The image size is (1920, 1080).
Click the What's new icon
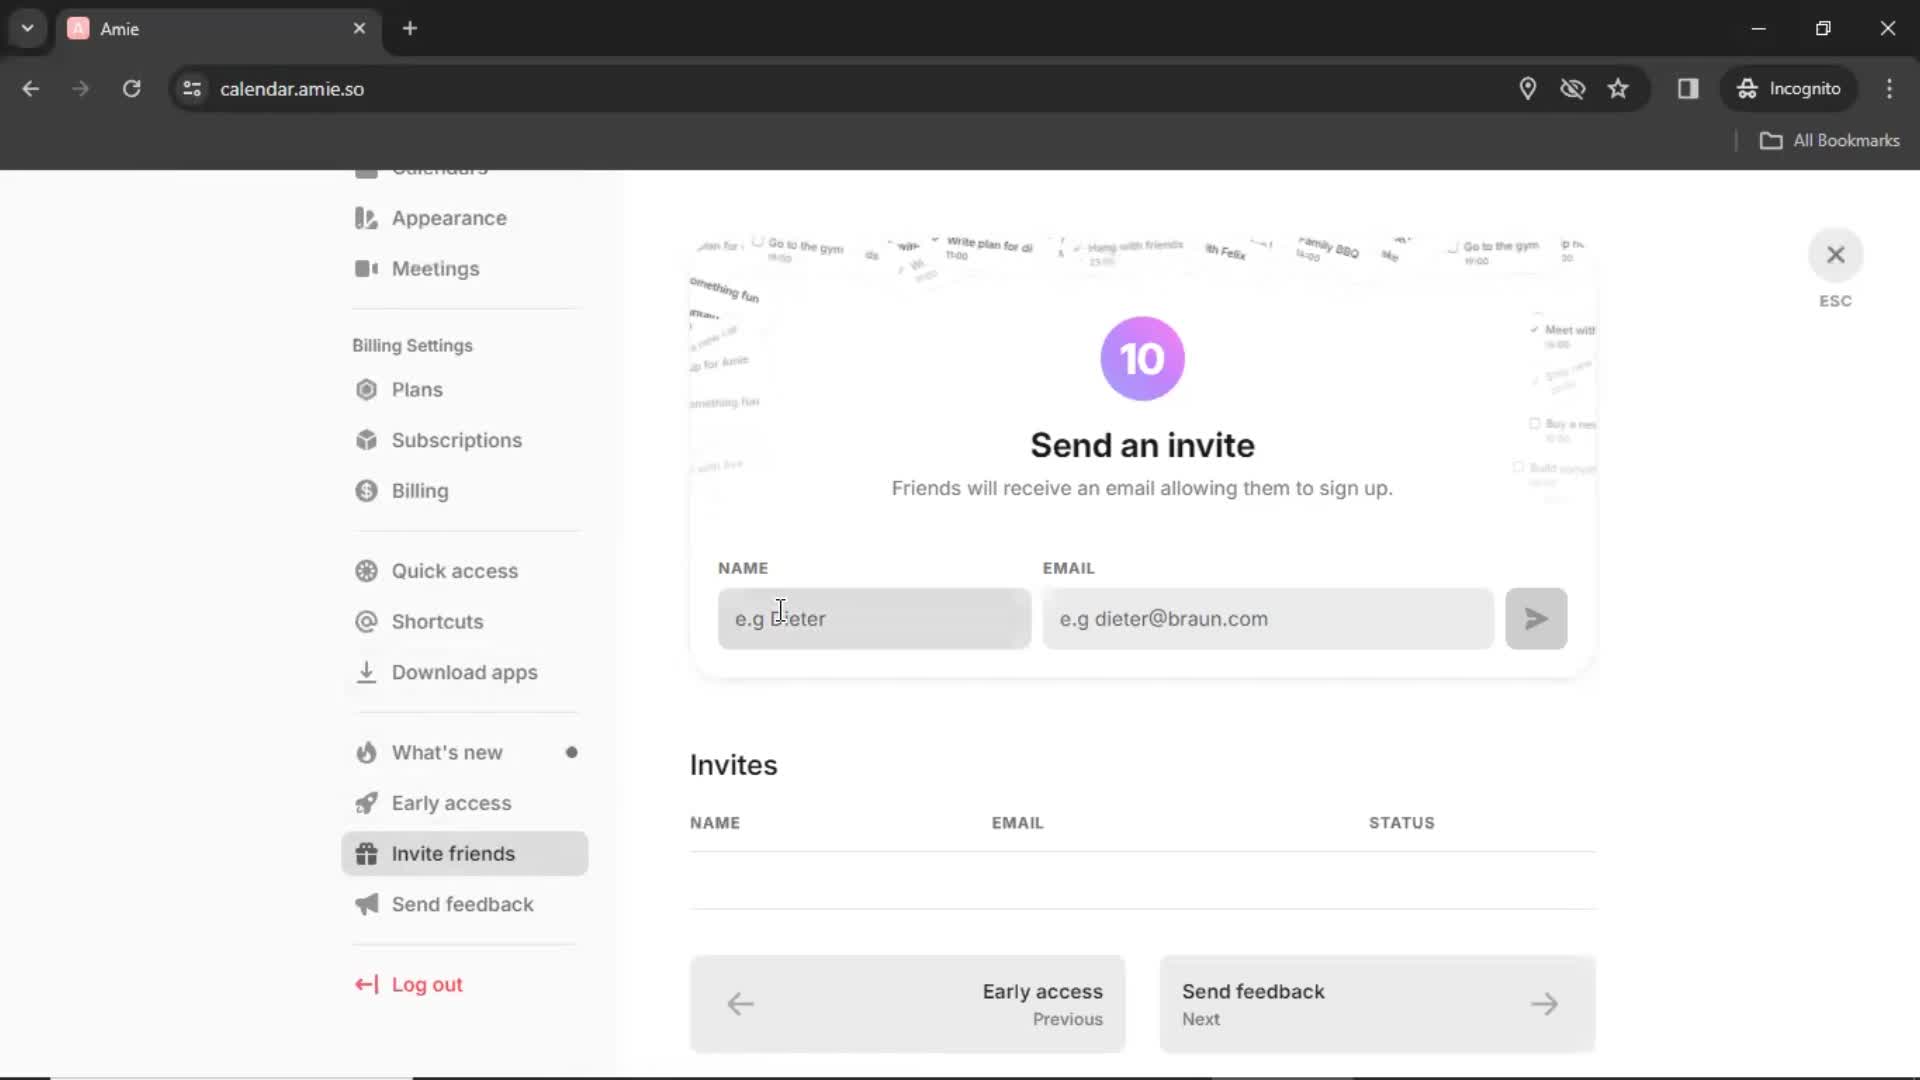367,752
